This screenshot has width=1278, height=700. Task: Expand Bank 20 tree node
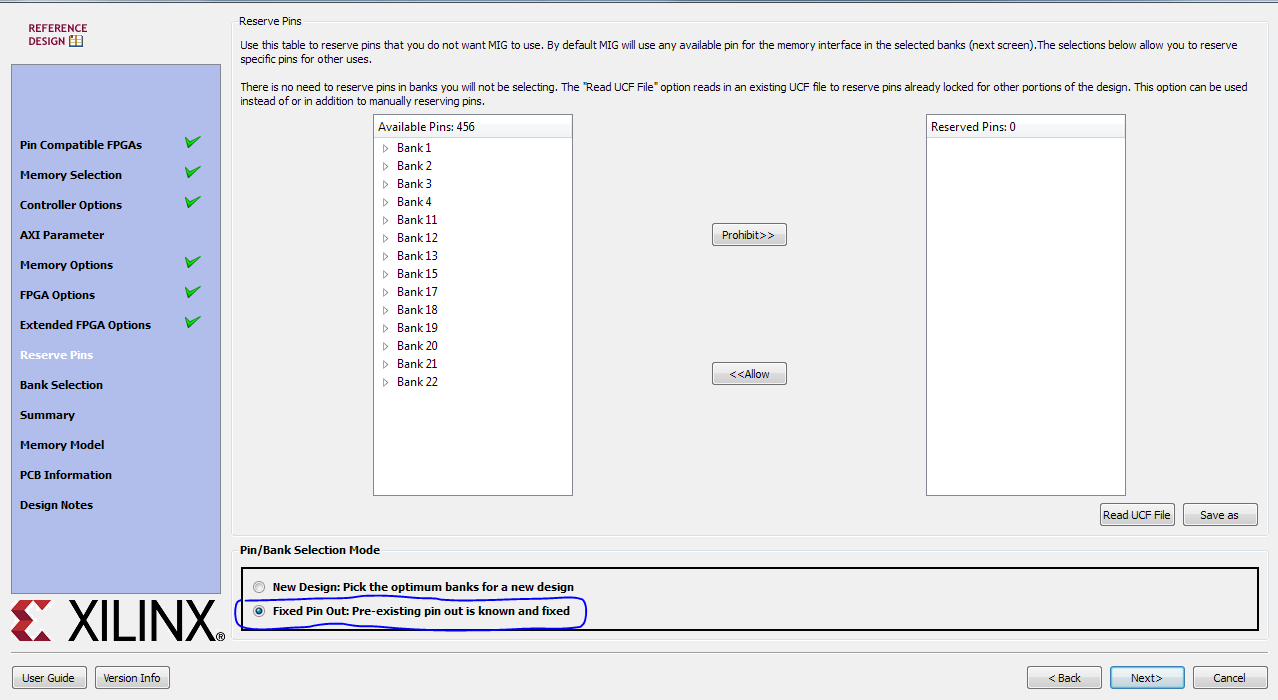tap(386, 346)
